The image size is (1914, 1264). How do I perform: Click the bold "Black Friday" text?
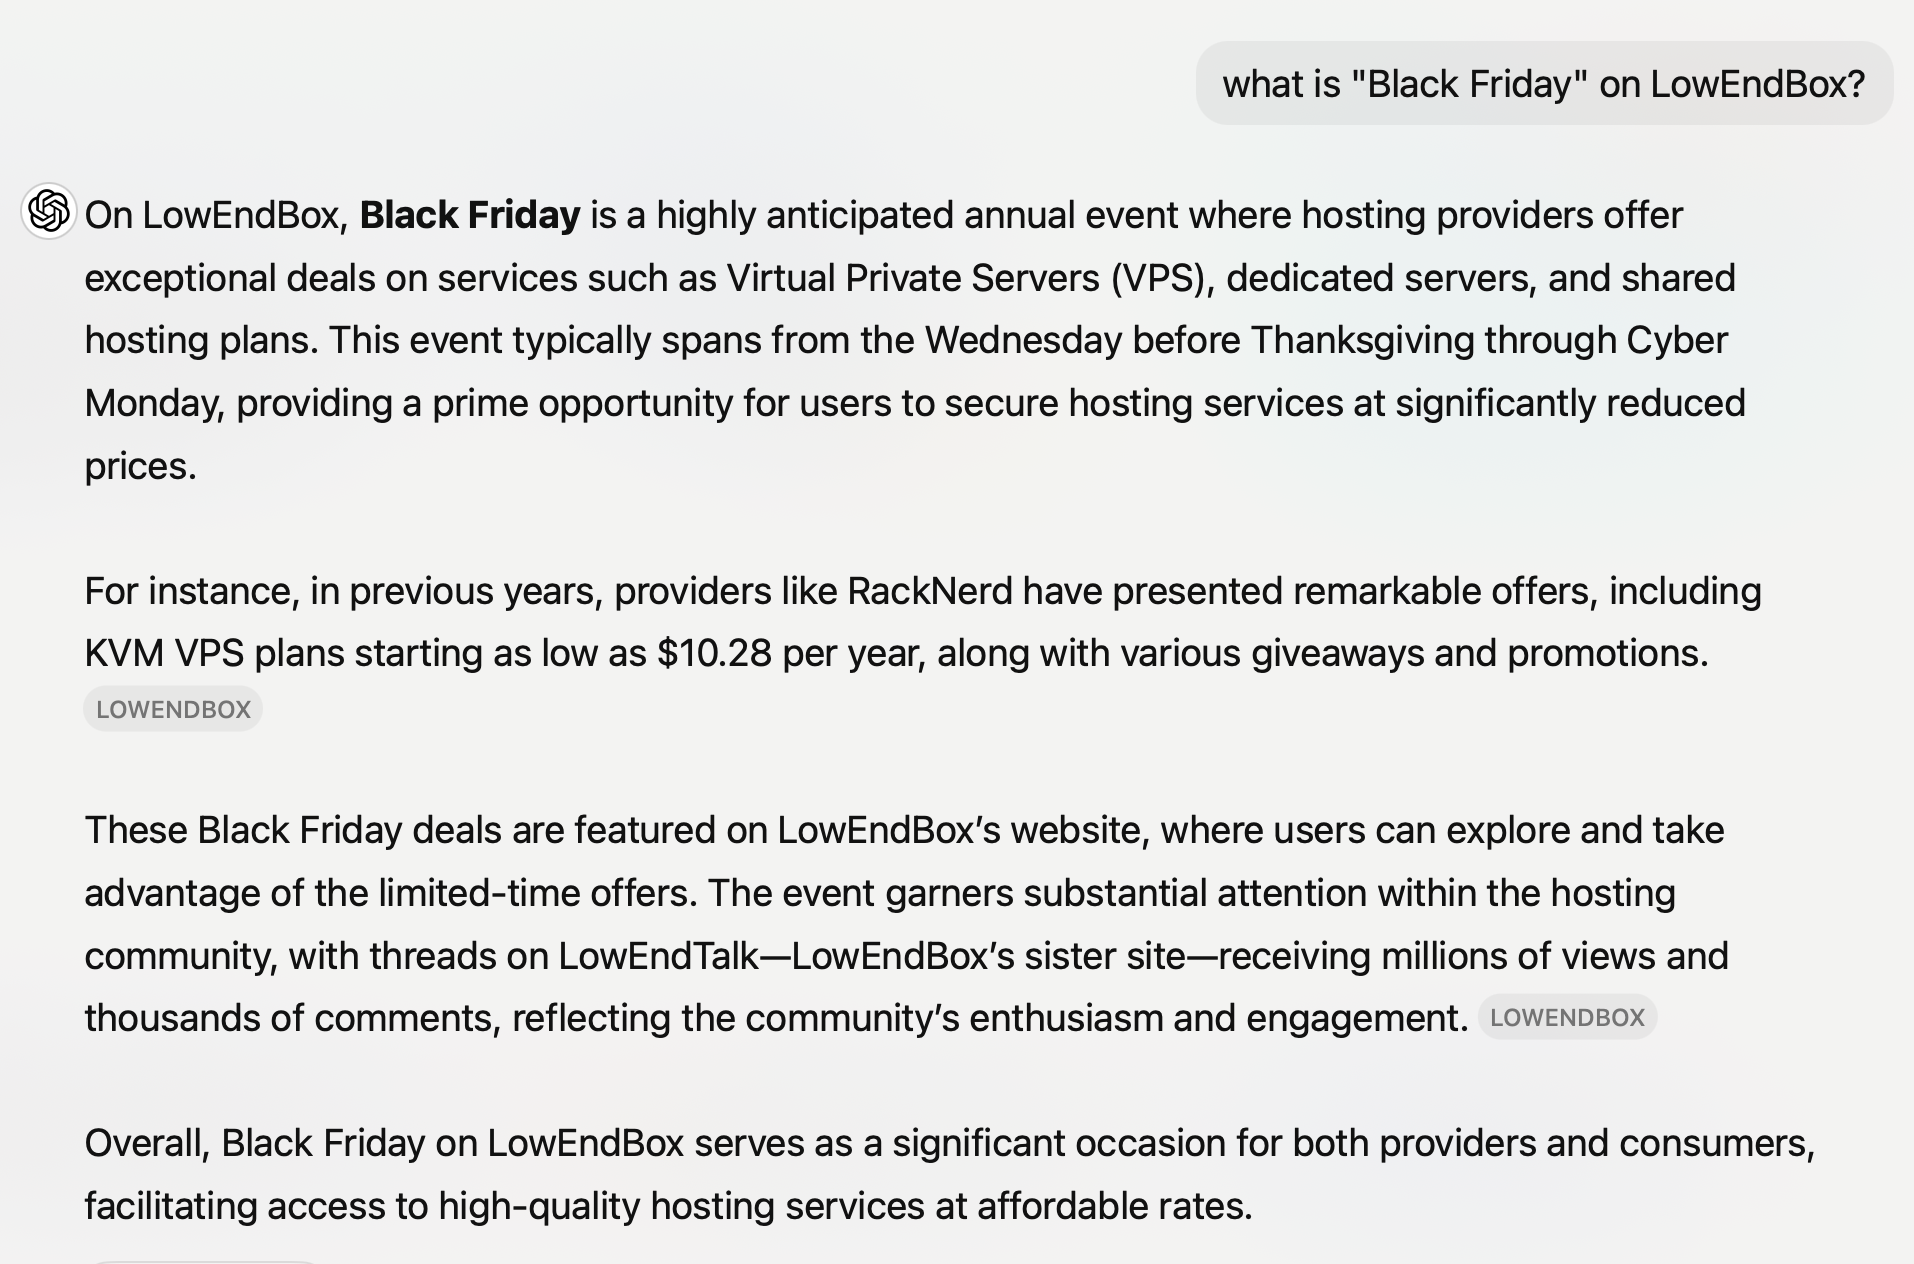[470, 215]
